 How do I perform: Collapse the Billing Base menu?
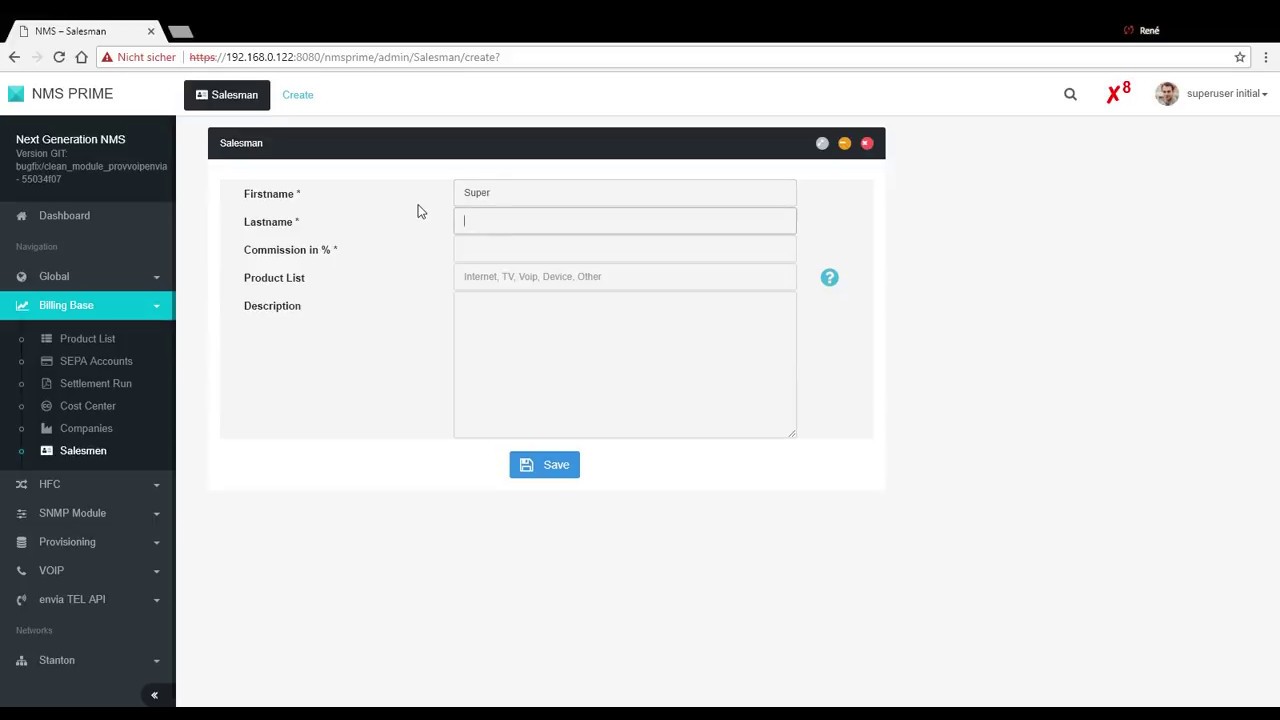click(87, 306)
